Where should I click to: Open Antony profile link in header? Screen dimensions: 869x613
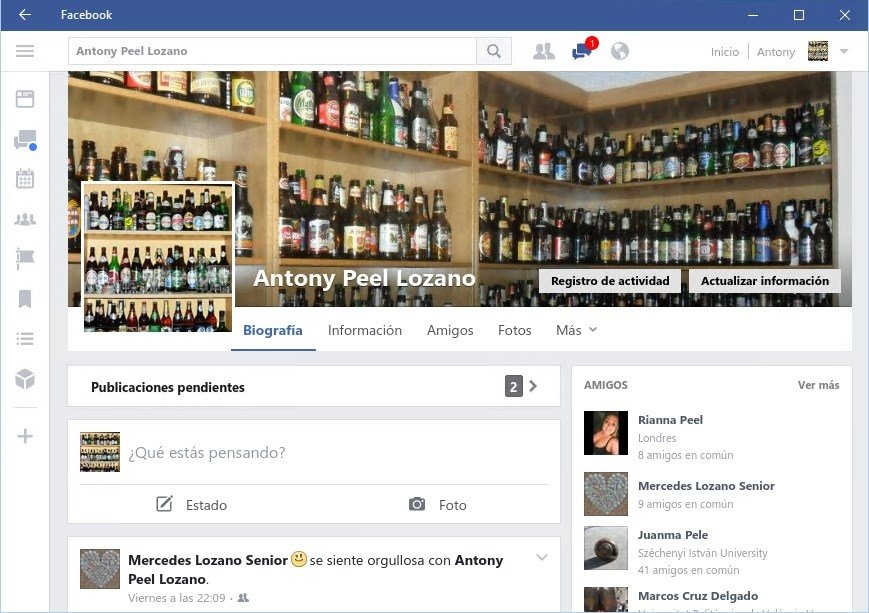[x=776, y=52]
